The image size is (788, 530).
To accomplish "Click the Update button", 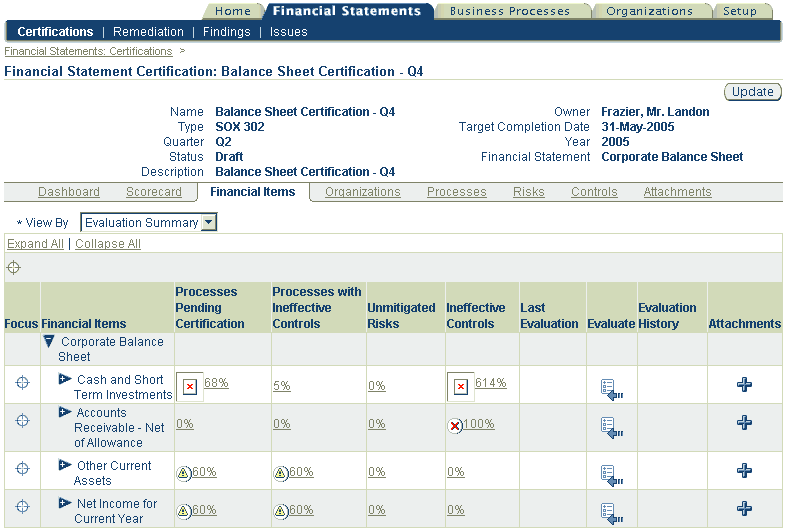I will [x=752, y=92].
